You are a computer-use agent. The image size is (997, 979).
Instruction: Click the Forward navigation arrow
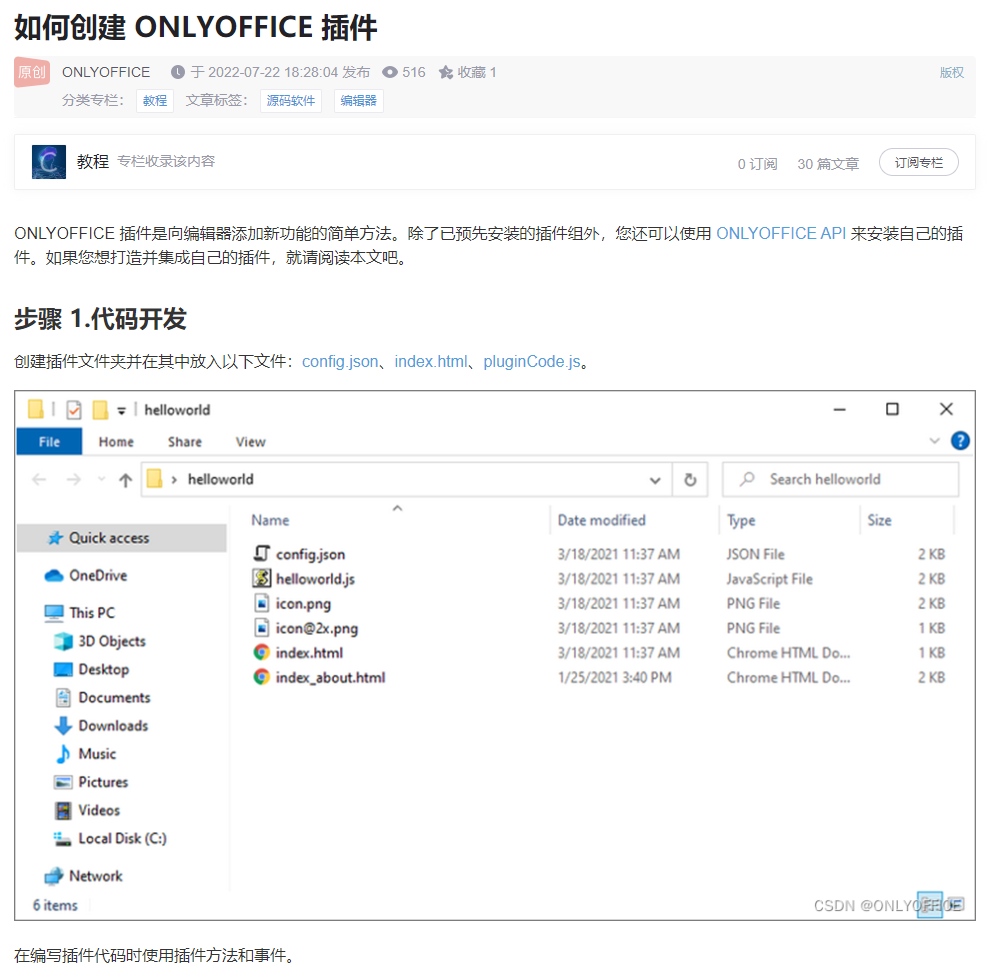pos(74,479)
